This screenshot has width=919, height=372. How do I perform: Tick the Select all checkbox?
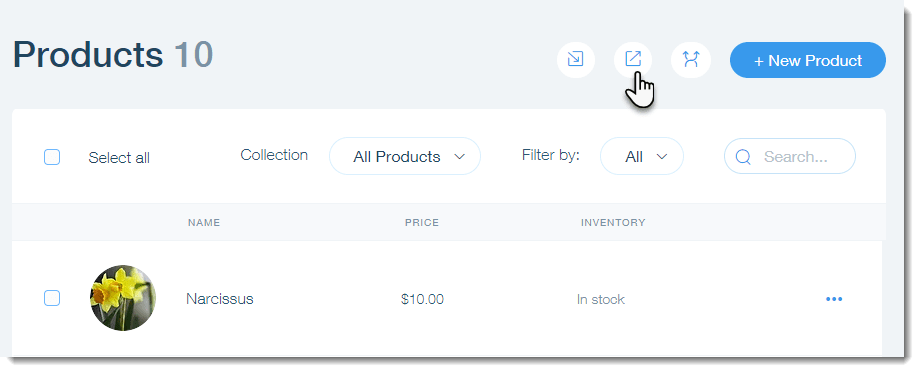(52, 157)
